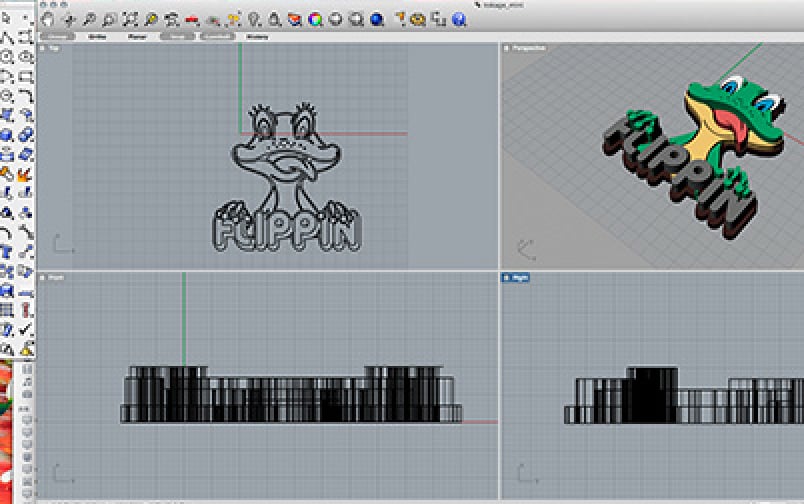
Task: Open the Right viewport title menu
Action: 517,277
